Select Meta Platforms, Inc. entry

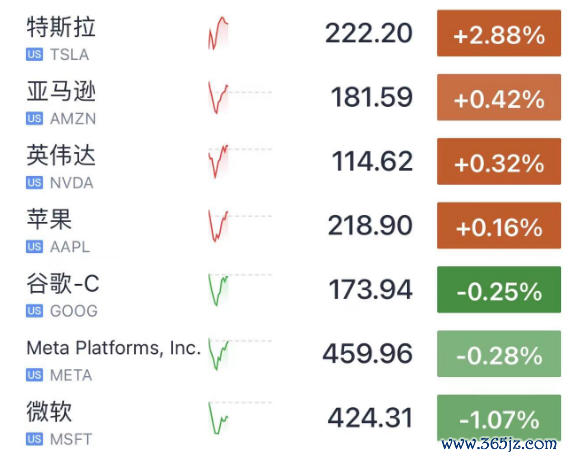(x=114, y=348)
